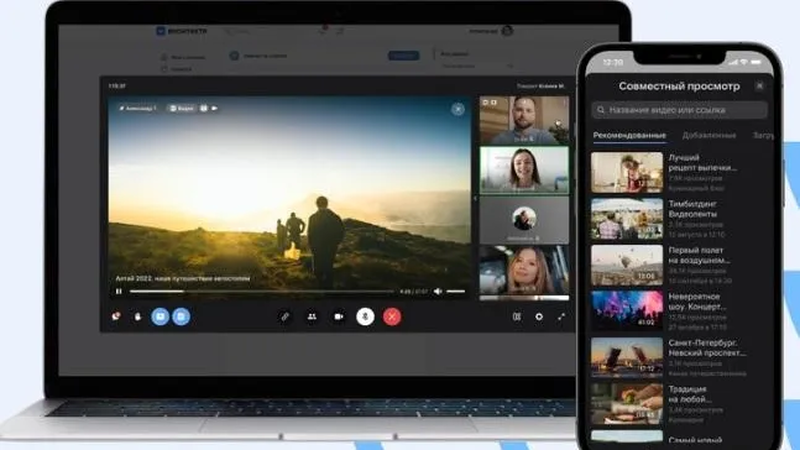The height and width of the screenshot is (450, 800).
Task: Switch to the Добавленные tab on phone
Action: [710, 135]
